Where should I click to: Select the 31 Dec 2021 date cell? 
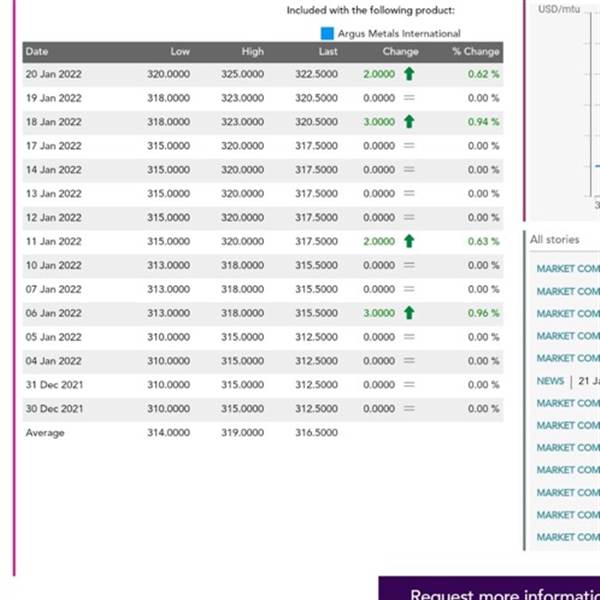54,385
